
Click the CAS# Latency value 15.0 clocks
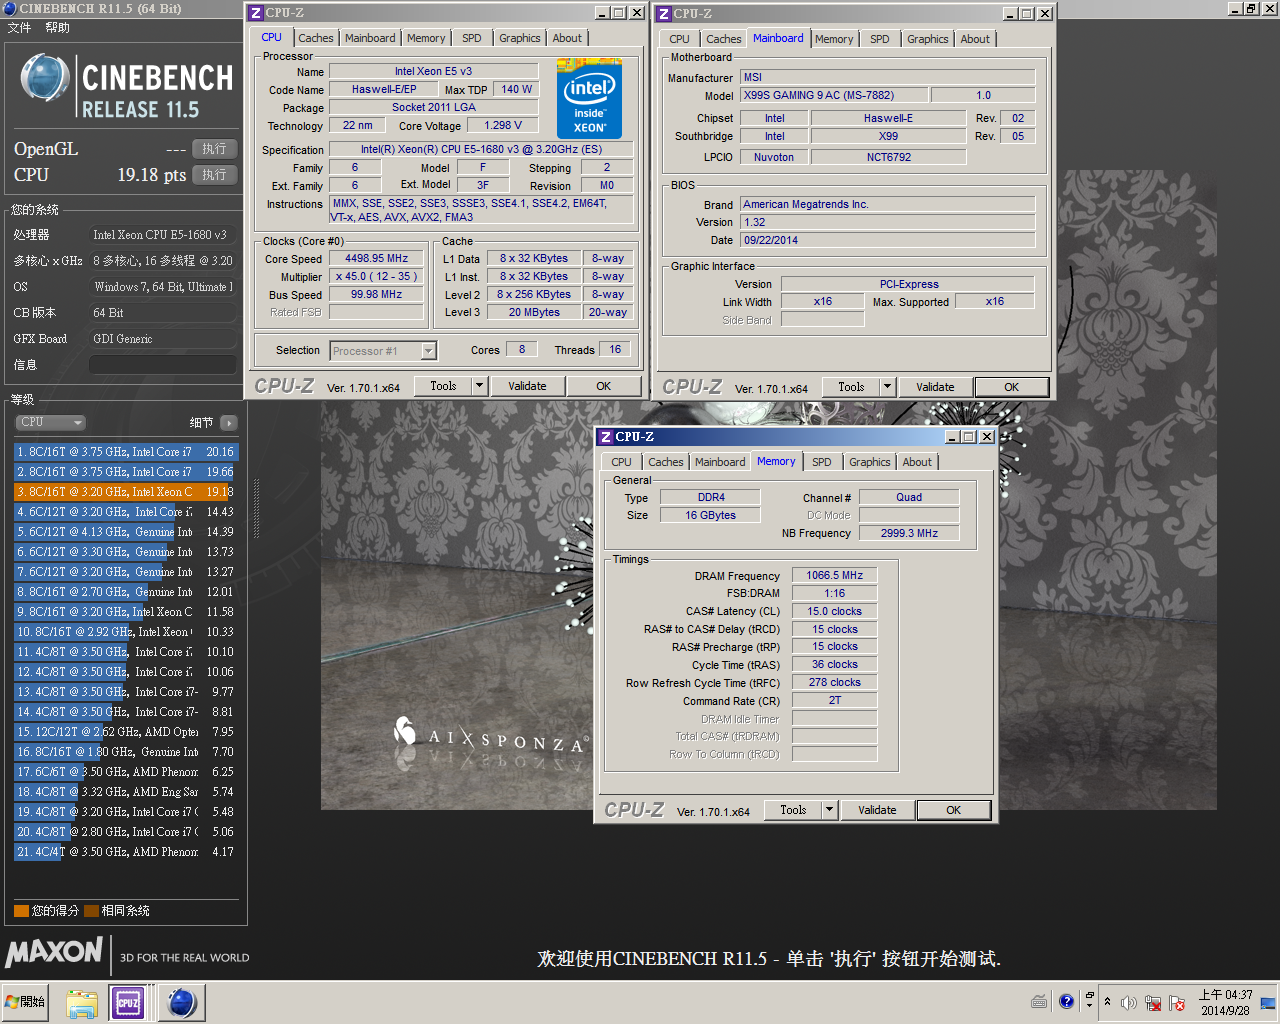click(835, 612)
